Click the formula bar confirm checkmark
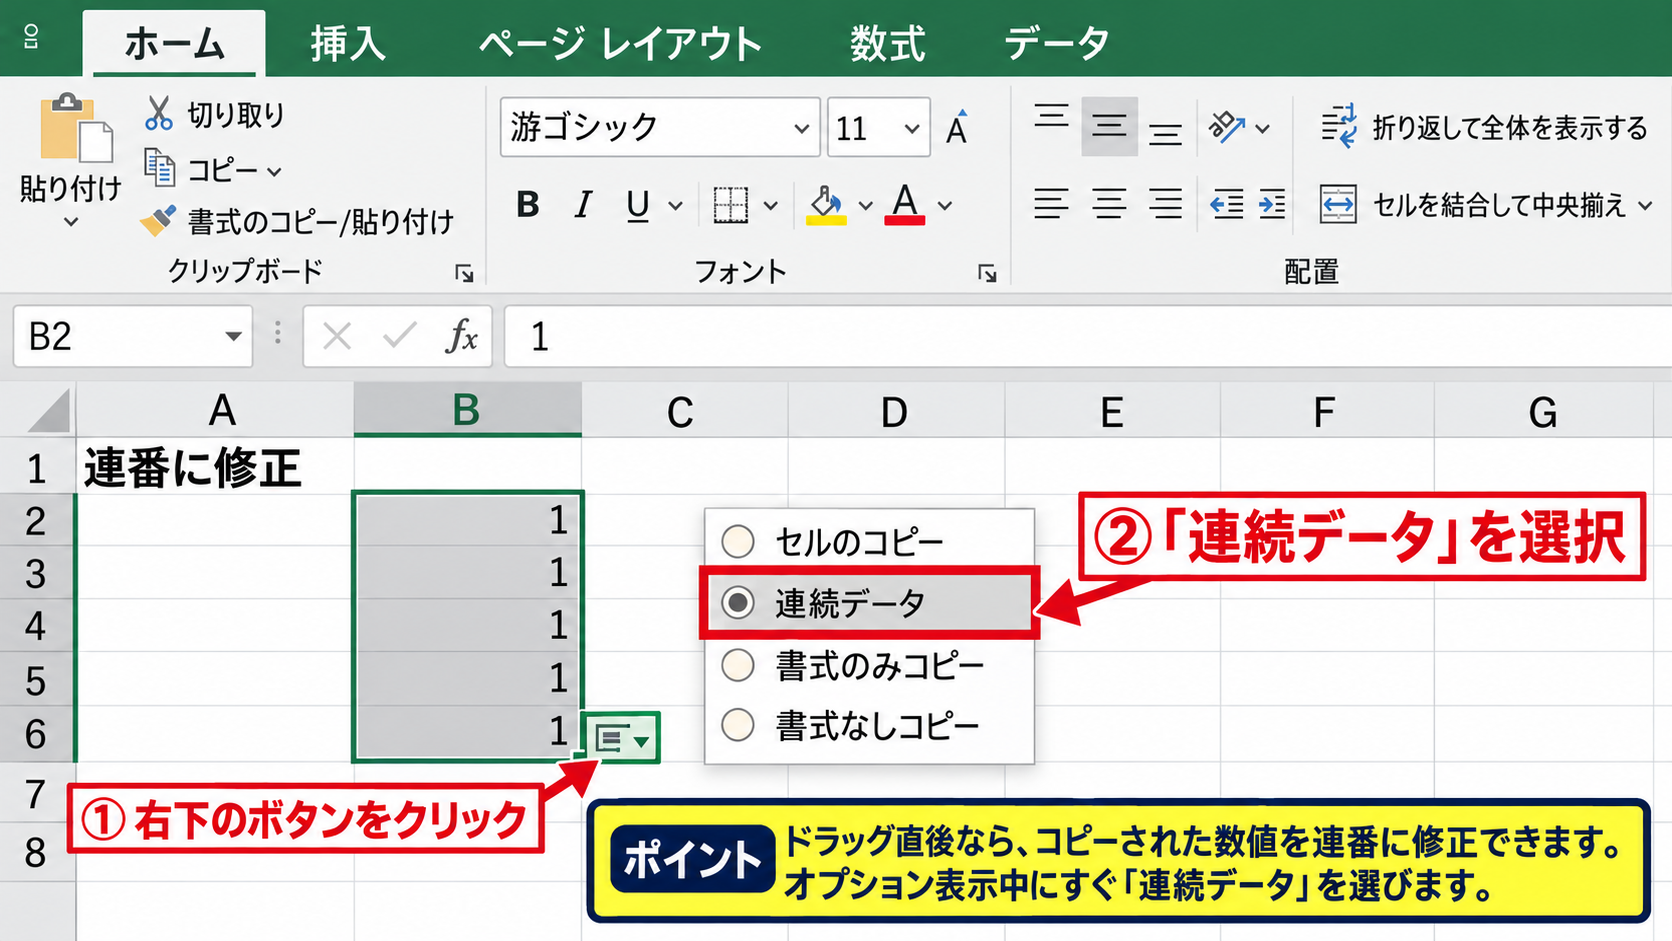1672x941 pixels. point(399,336)
